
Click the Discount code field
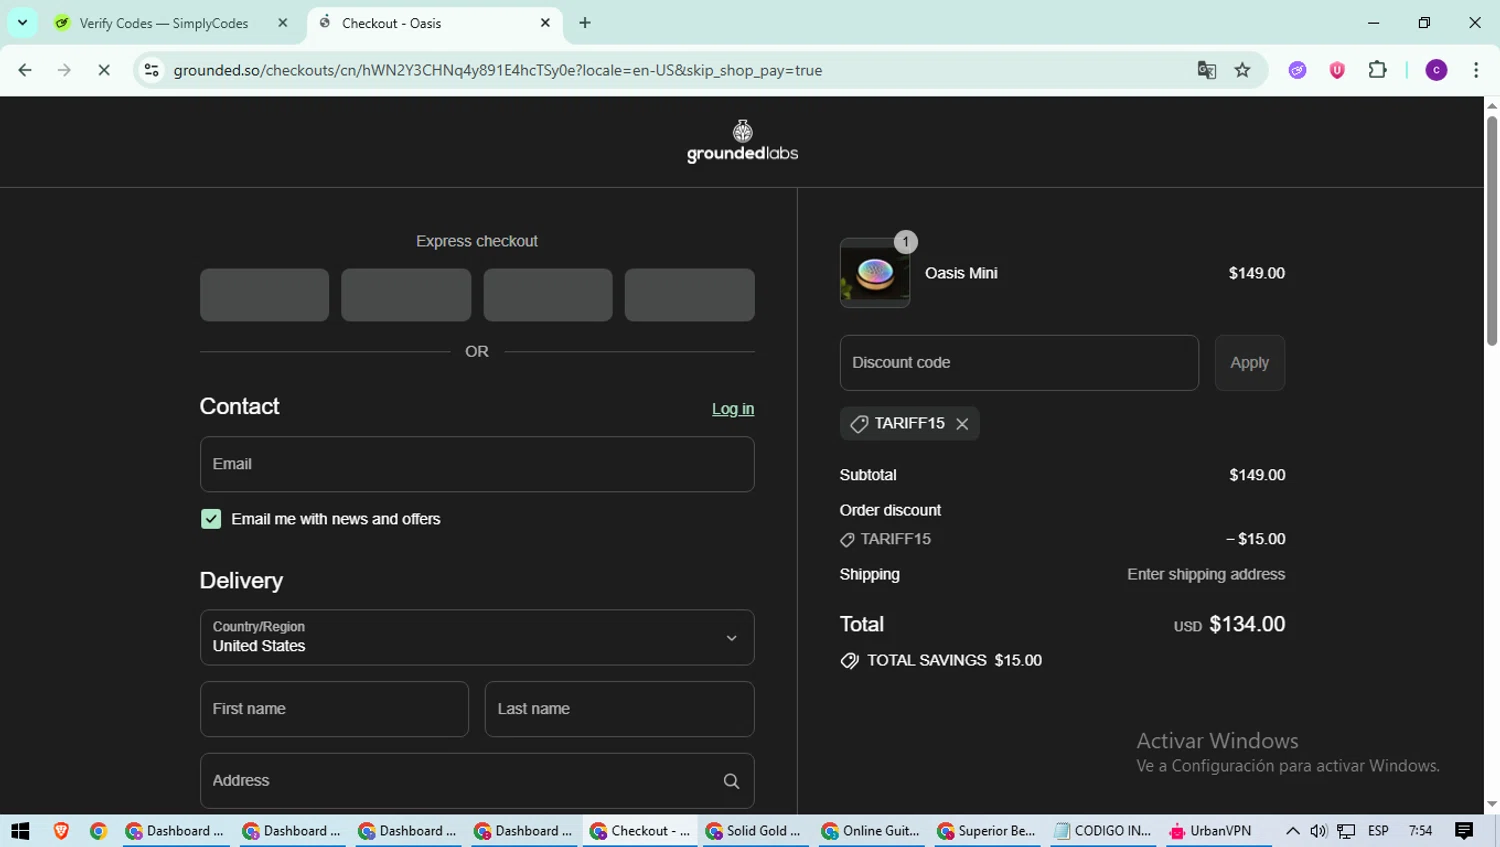click(x=1019, y=363)
